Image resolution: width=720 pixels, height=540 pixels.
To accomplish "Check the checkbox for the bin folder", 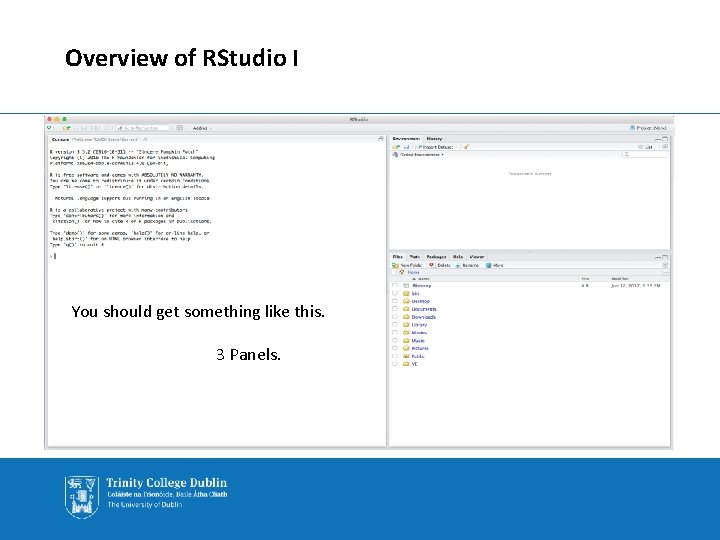I will [394, 293].
